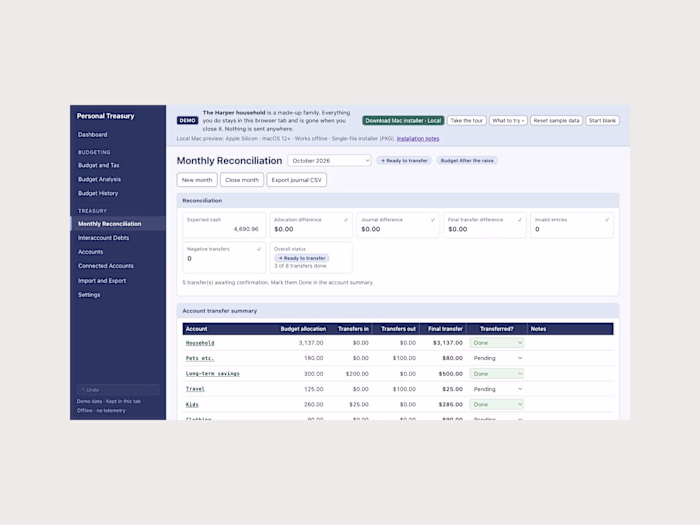
Task: Open the Dashboard page in sidebar
Action: (92, 134)
